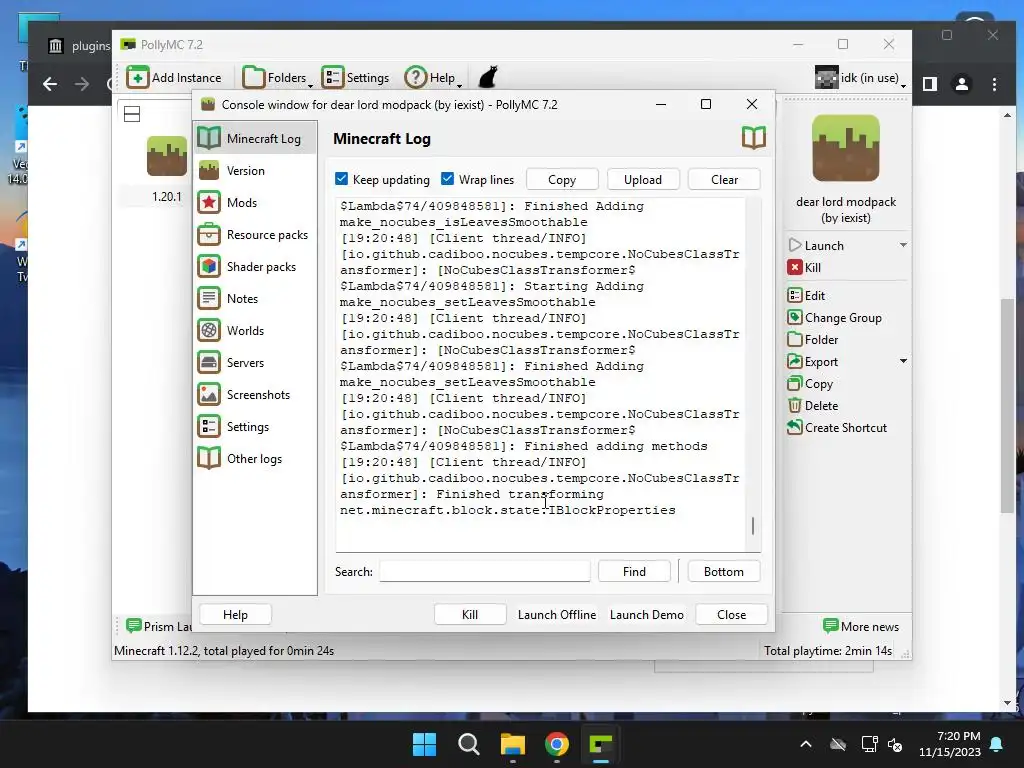Viewport: 1024px width, 768px height.
Task: Click the browser profile icon
Action: coord(962,84)
